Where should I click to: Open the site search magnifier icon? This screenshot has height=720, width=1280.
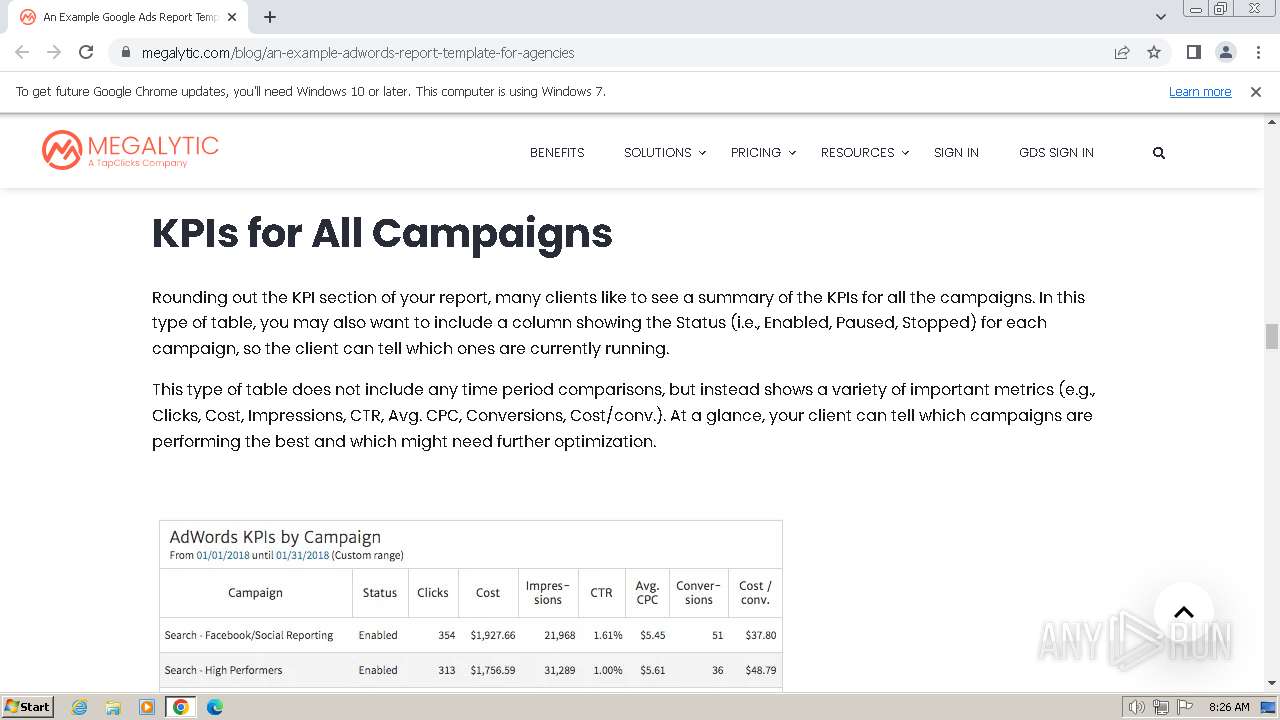(x=1159, y=153)
